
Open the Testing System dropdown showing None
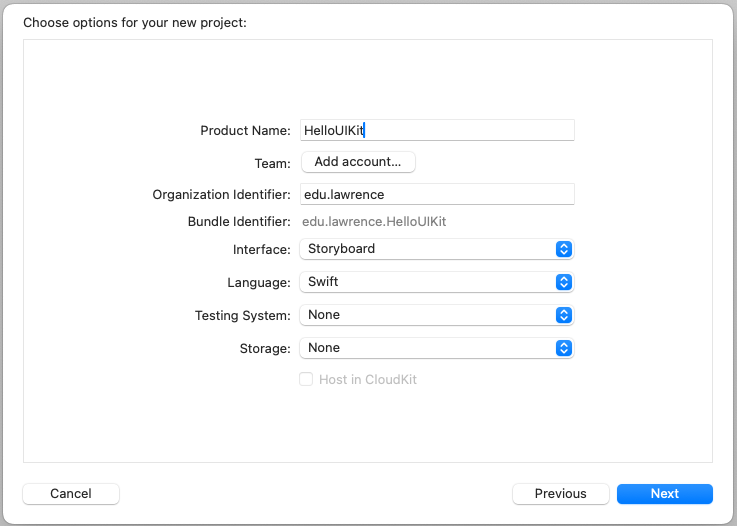click(x=437, y=315)
